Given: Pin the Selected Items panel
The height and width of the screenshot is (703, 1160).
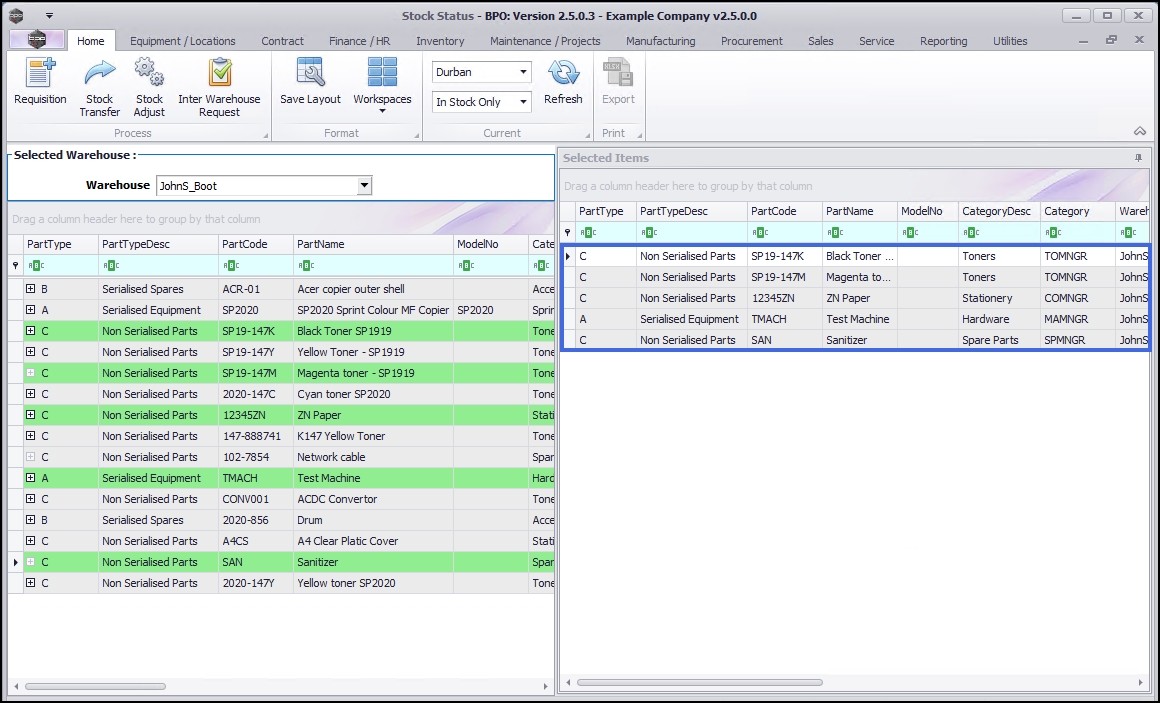Looking at the screenshot, I should [x=1138, y=158].
